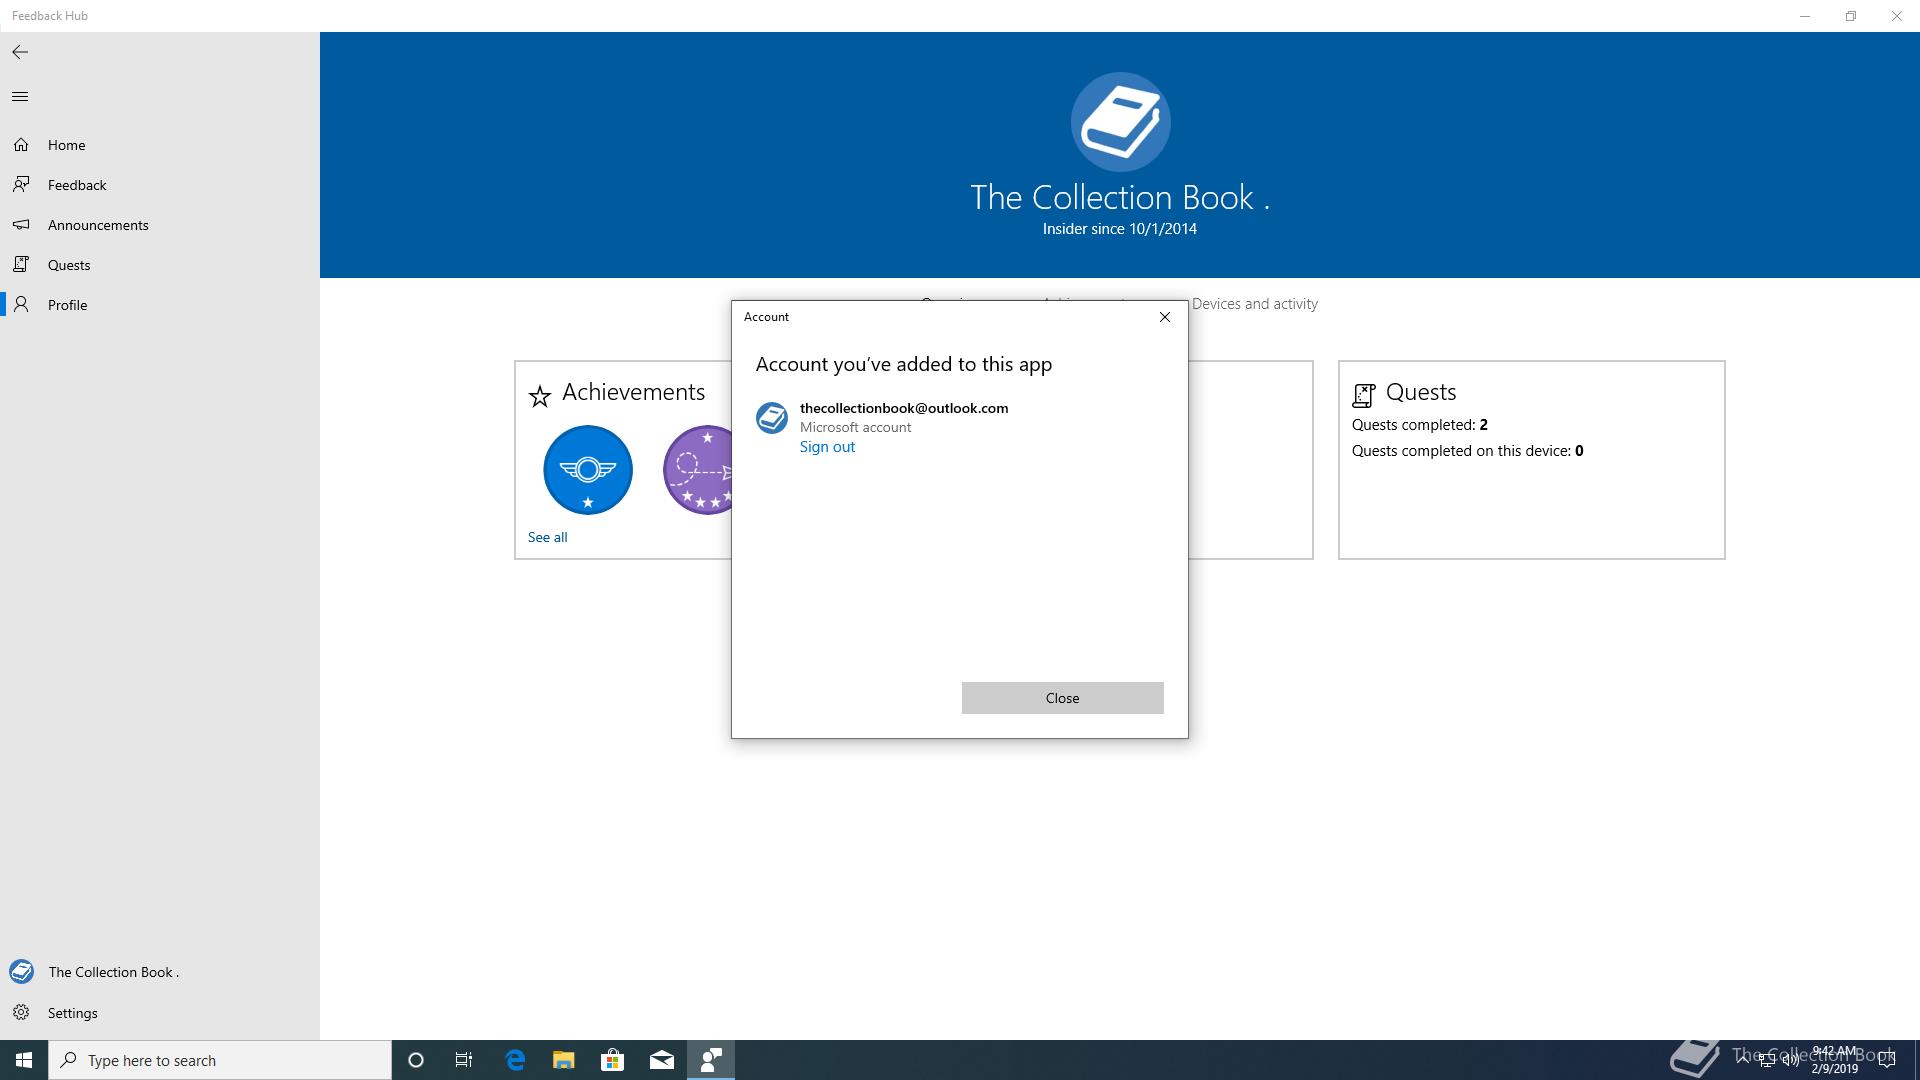The image size is (1920, 1080).
Task: Restore down the Feedback Hub window
Action: (x=1851, y=16)
